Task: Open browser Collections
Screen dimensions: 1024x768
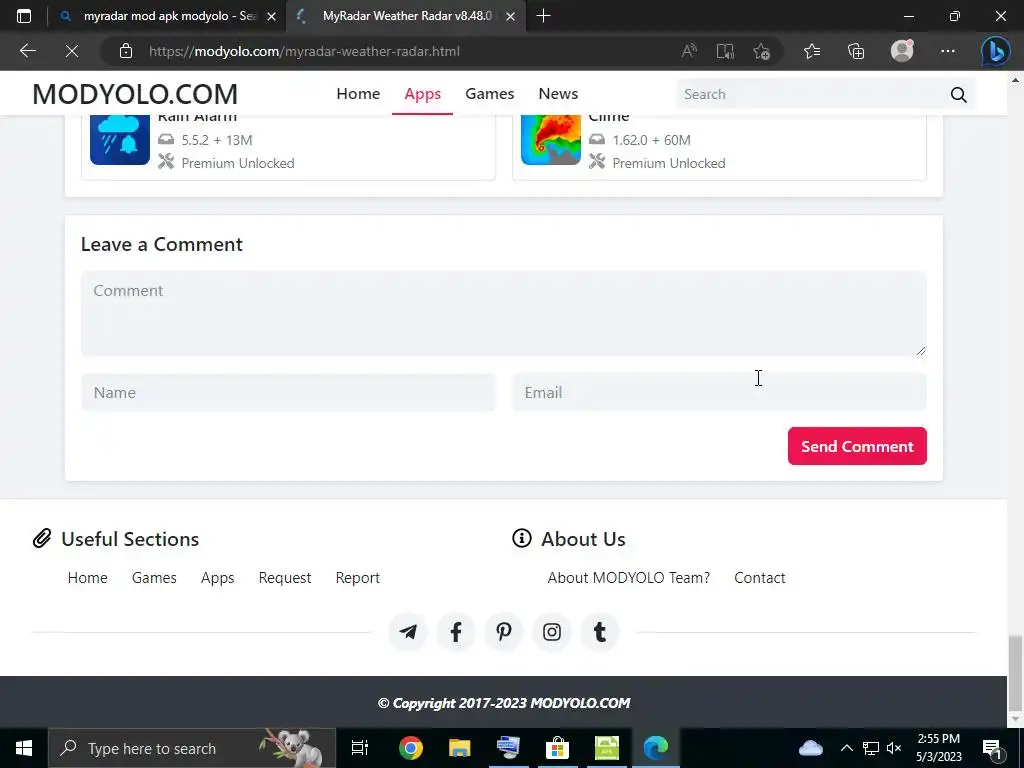Action: [856, 51]
